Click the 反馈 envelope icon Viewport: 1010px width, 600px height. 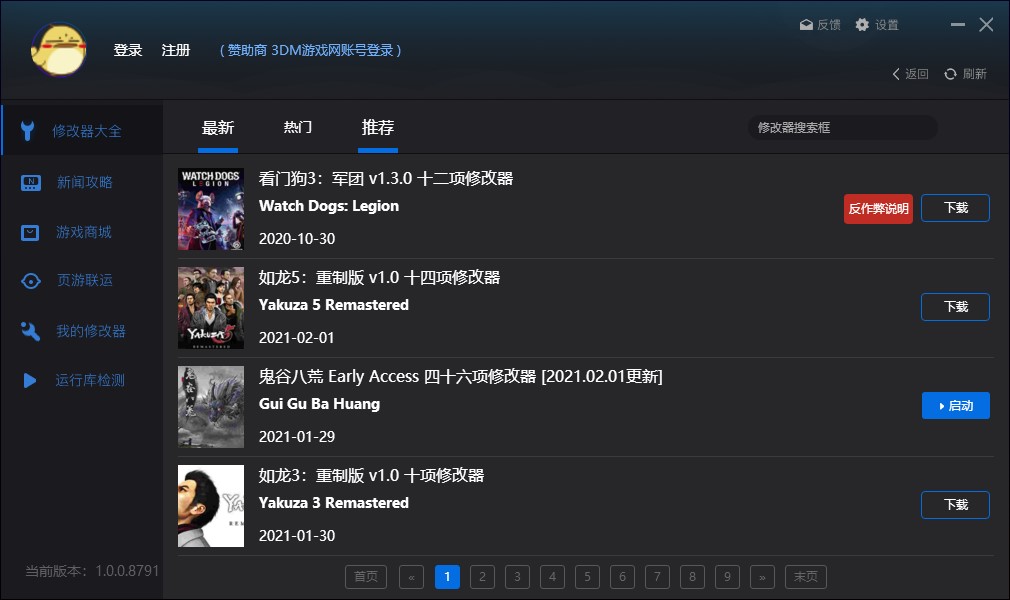(806, 24)
